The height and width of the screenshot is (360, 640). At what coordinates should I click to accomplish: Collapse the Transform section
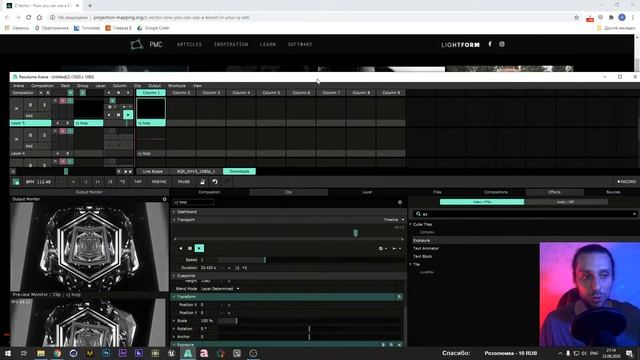click(x=174, y=297)
